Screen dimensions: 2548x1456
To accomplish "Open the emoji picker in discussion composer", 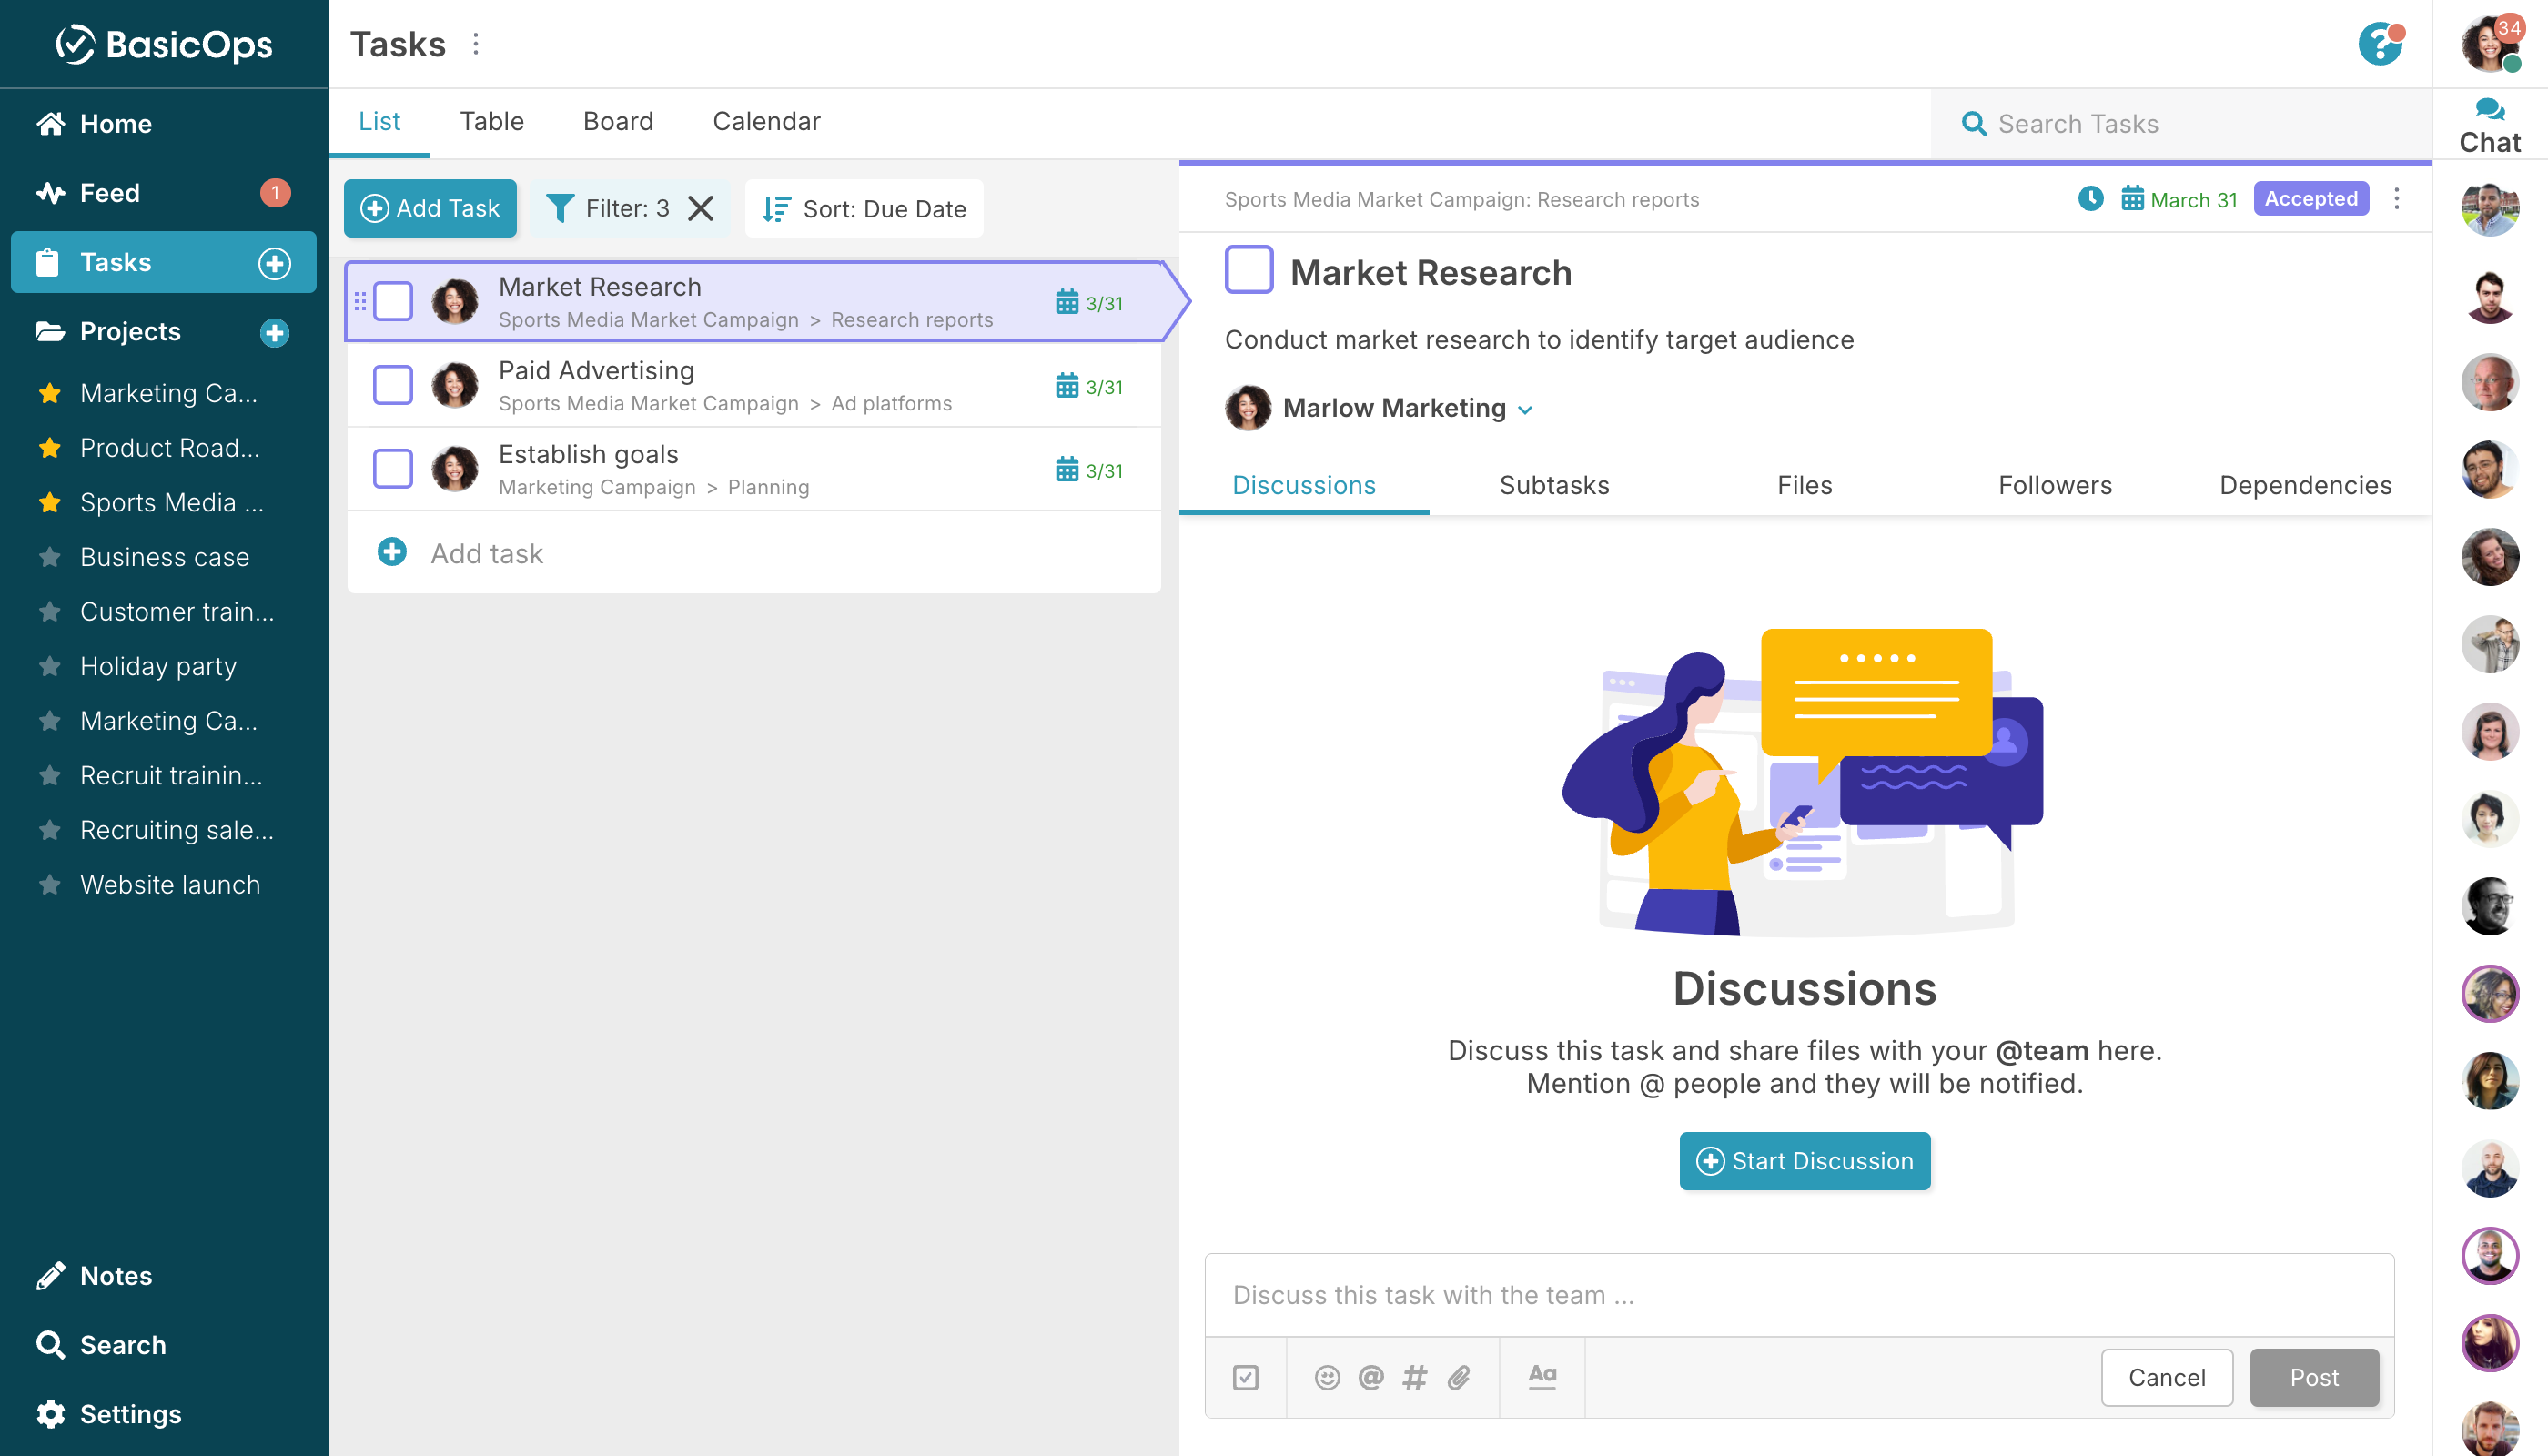I will tap(1327, 1377).
